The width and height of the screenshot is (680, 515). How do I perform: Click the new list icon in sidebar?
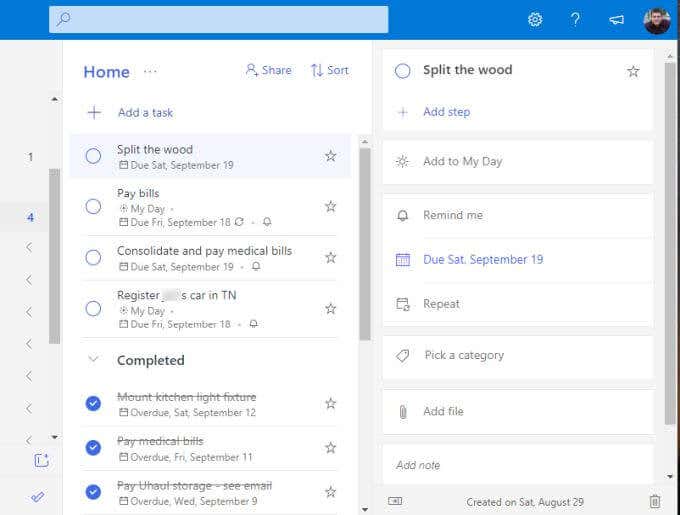(42, 460)
